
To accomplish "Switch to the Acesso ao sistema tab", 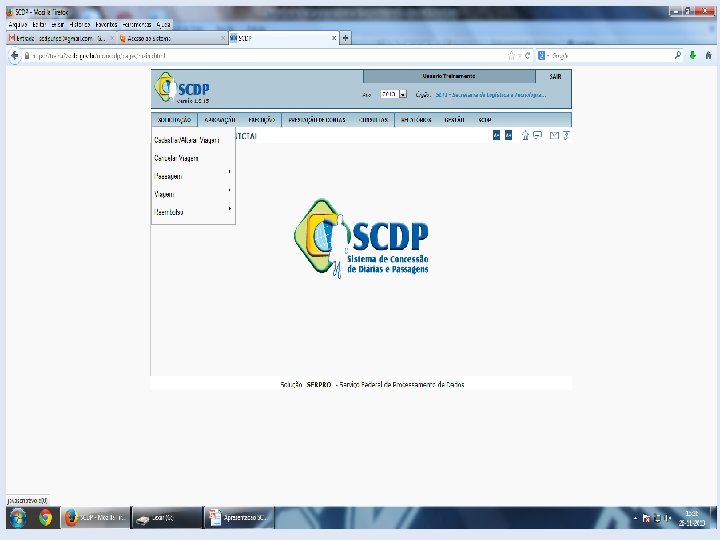I will click(173, 38).
